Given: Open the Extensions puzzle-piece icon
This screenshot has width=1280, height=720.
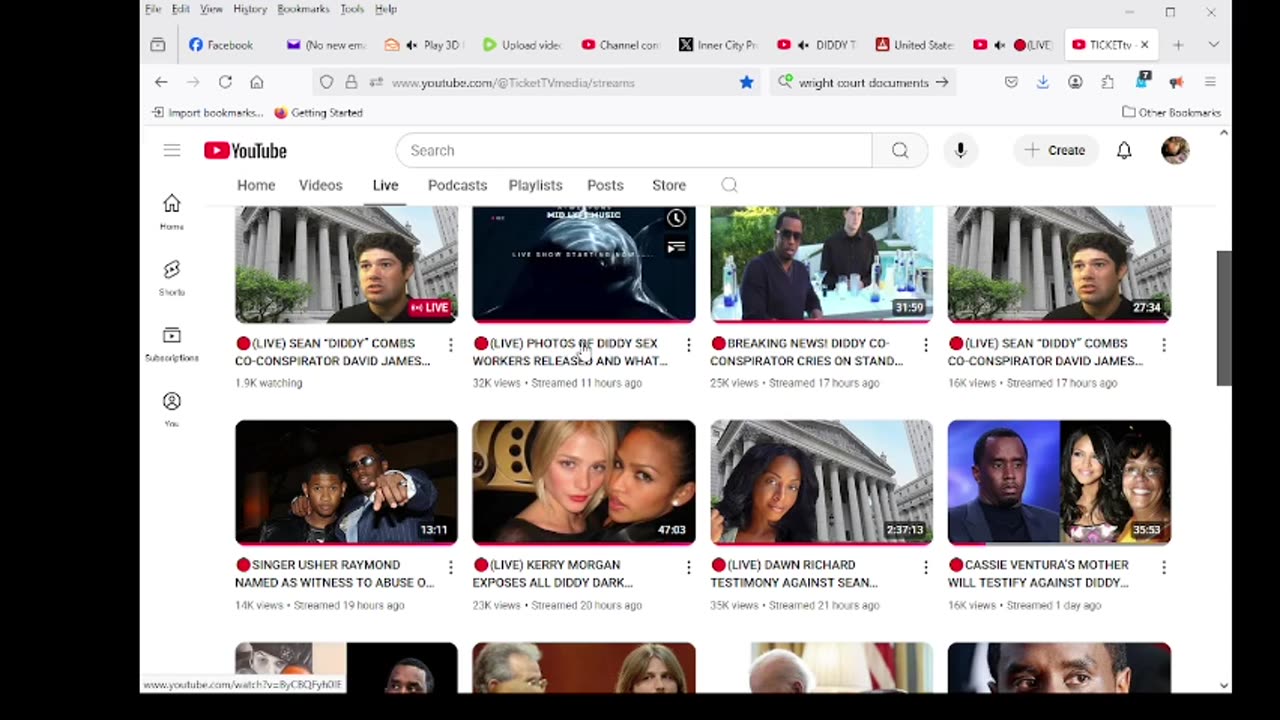Looking at the screenshot, I should [x=1107, y=82].
